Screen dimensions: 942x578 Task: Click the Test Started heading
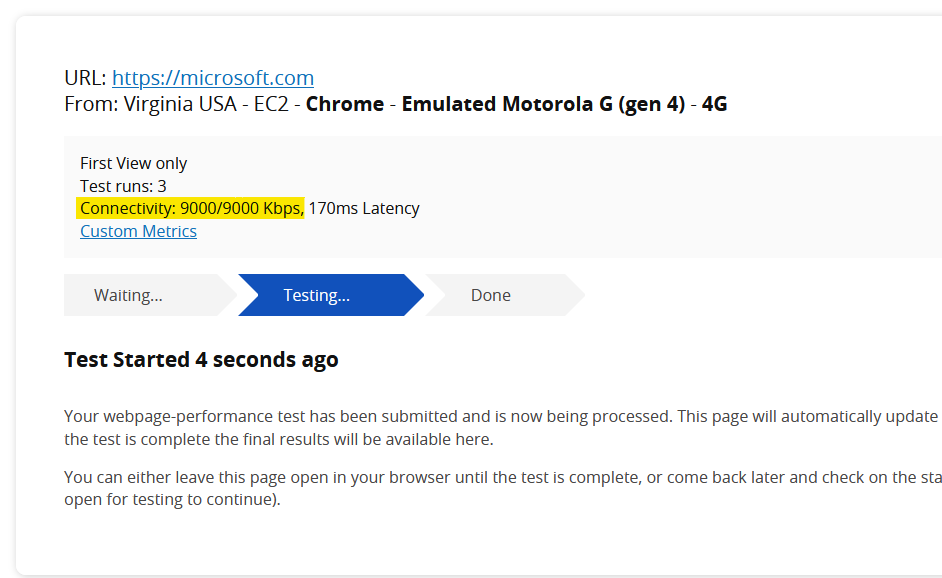coord(201,359)
